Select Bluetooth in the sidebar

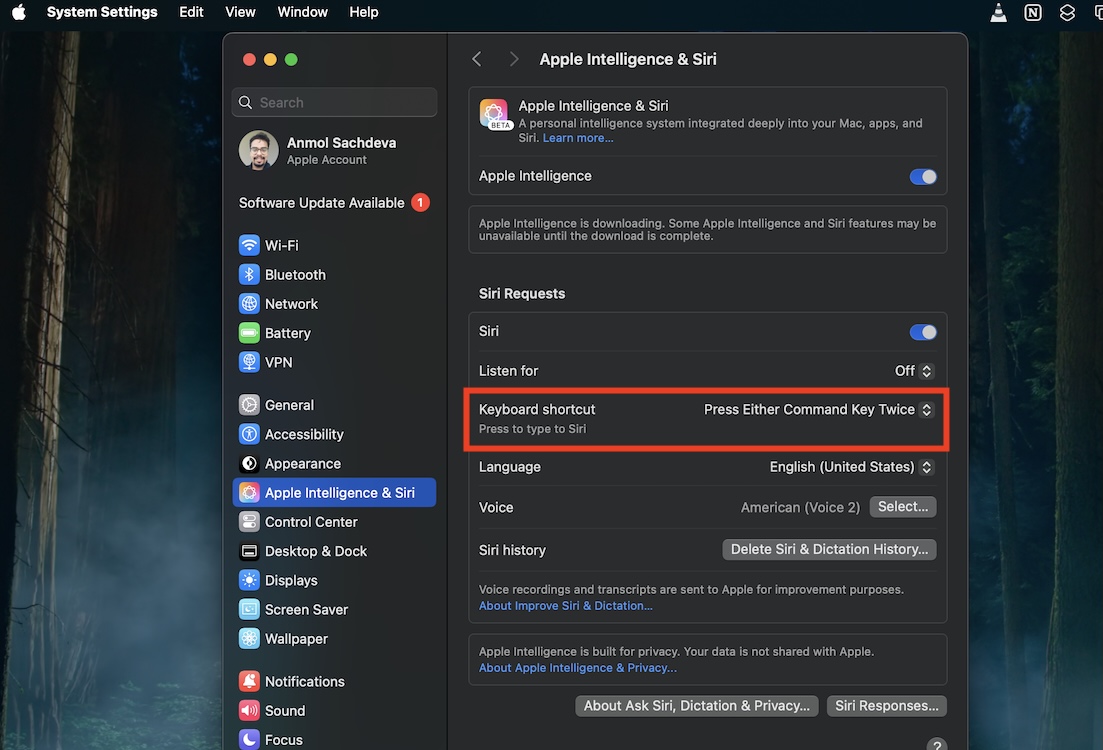(x=295, y=274)
